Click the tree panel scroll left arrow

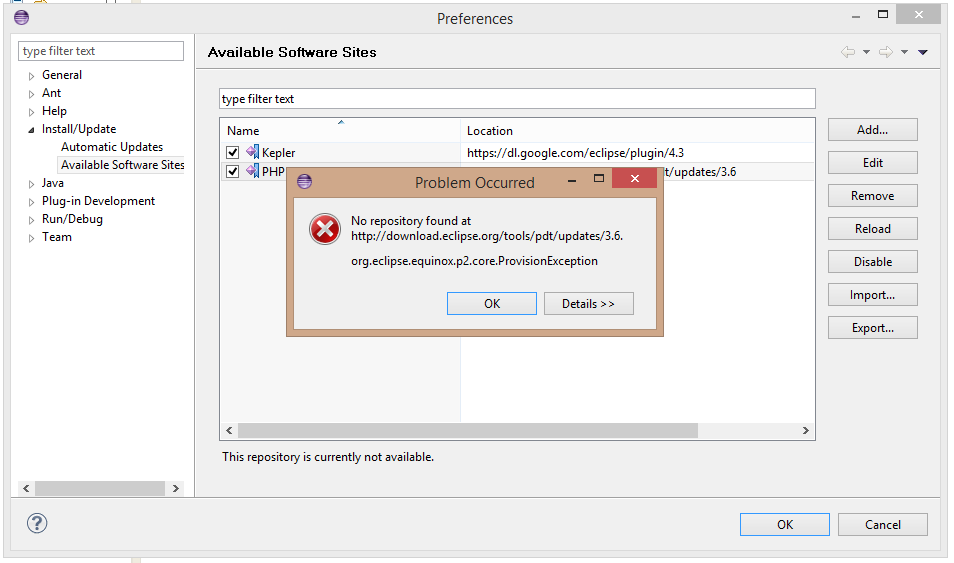click(26, 488)
